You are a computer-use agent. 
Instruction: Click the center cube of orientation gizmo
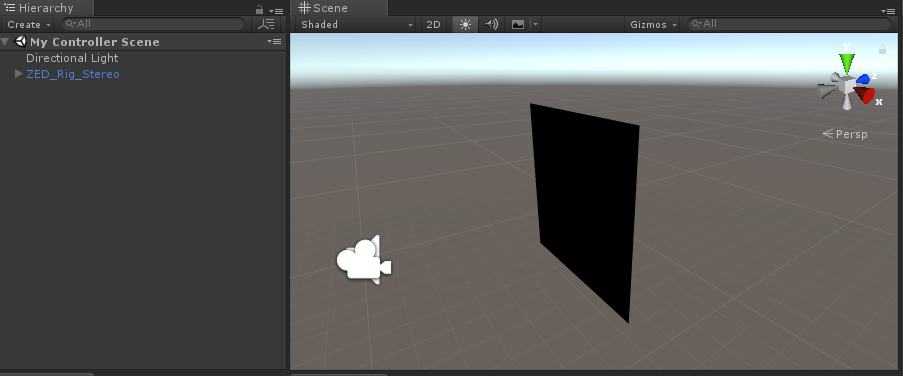(847, 85)
